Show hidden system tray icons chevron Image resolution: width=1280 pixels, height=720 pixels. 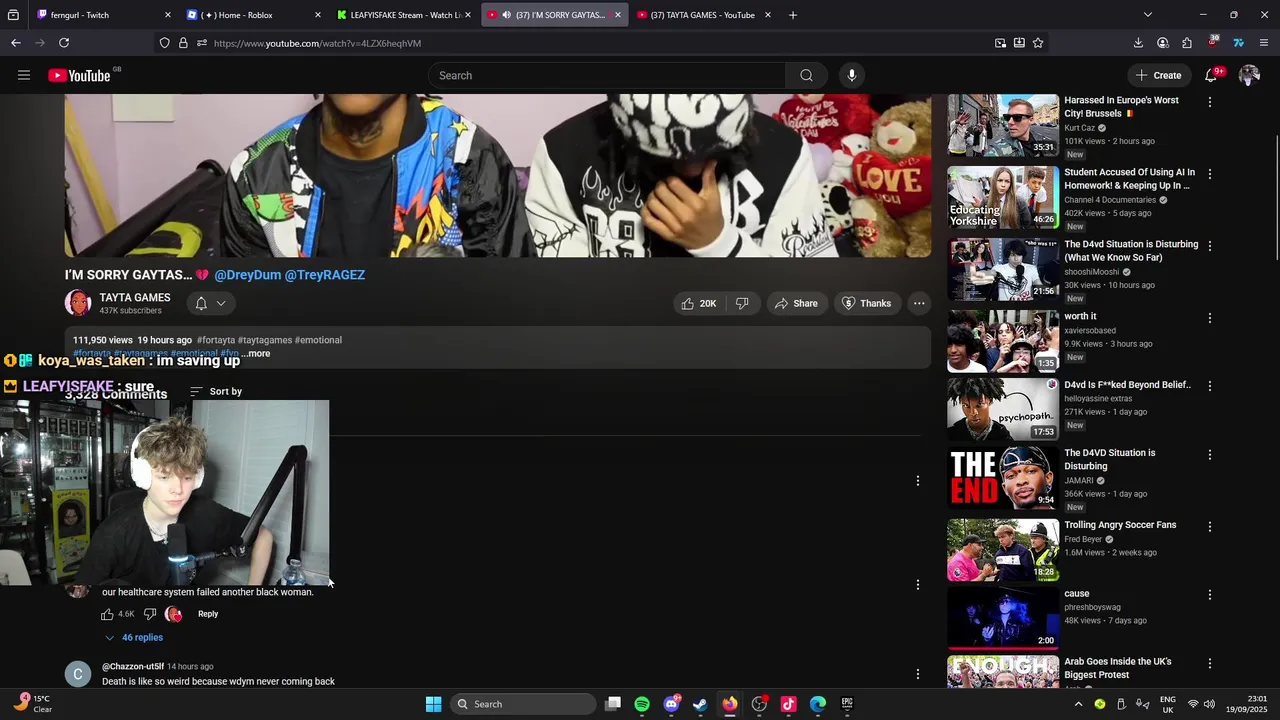[1078, 704]
